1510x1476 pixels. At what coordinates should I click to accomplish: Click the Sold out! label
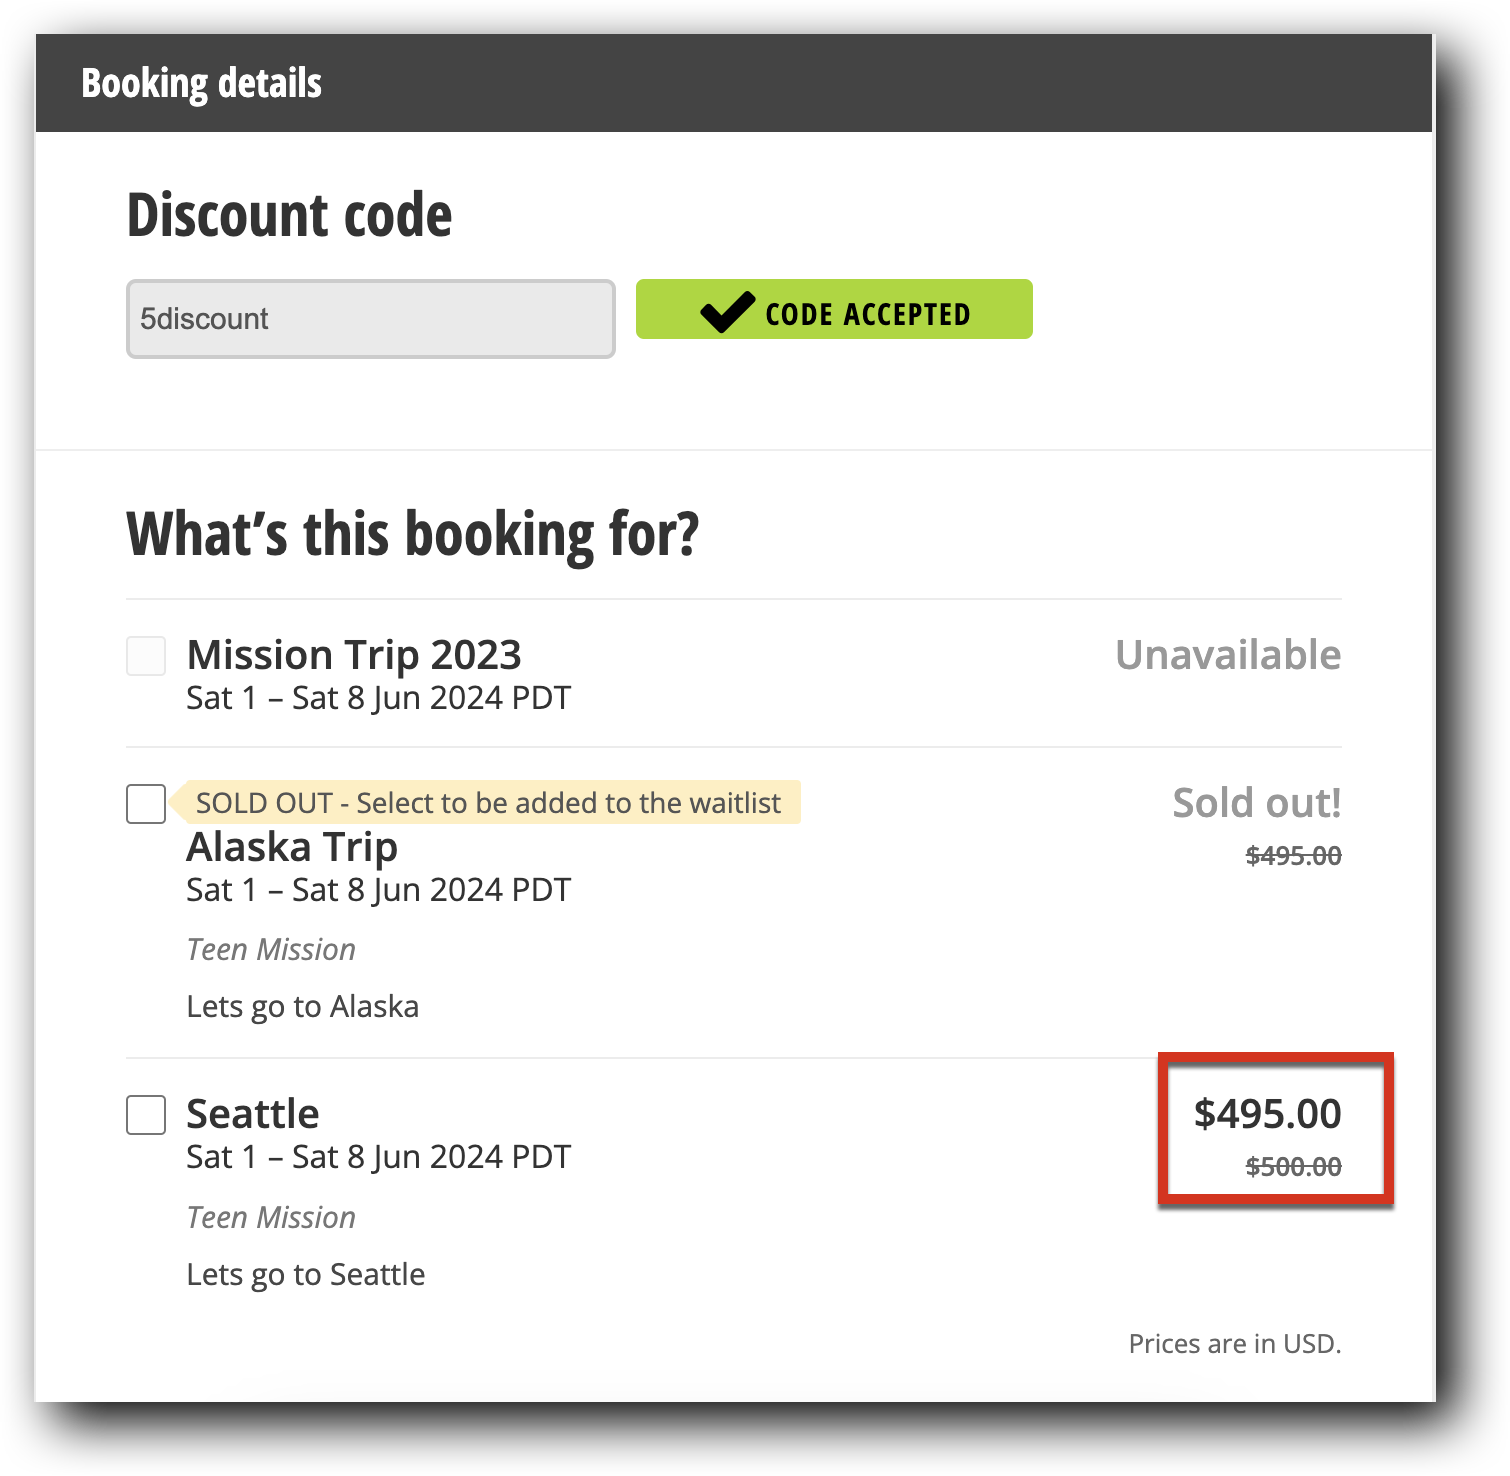point(1255,802)
